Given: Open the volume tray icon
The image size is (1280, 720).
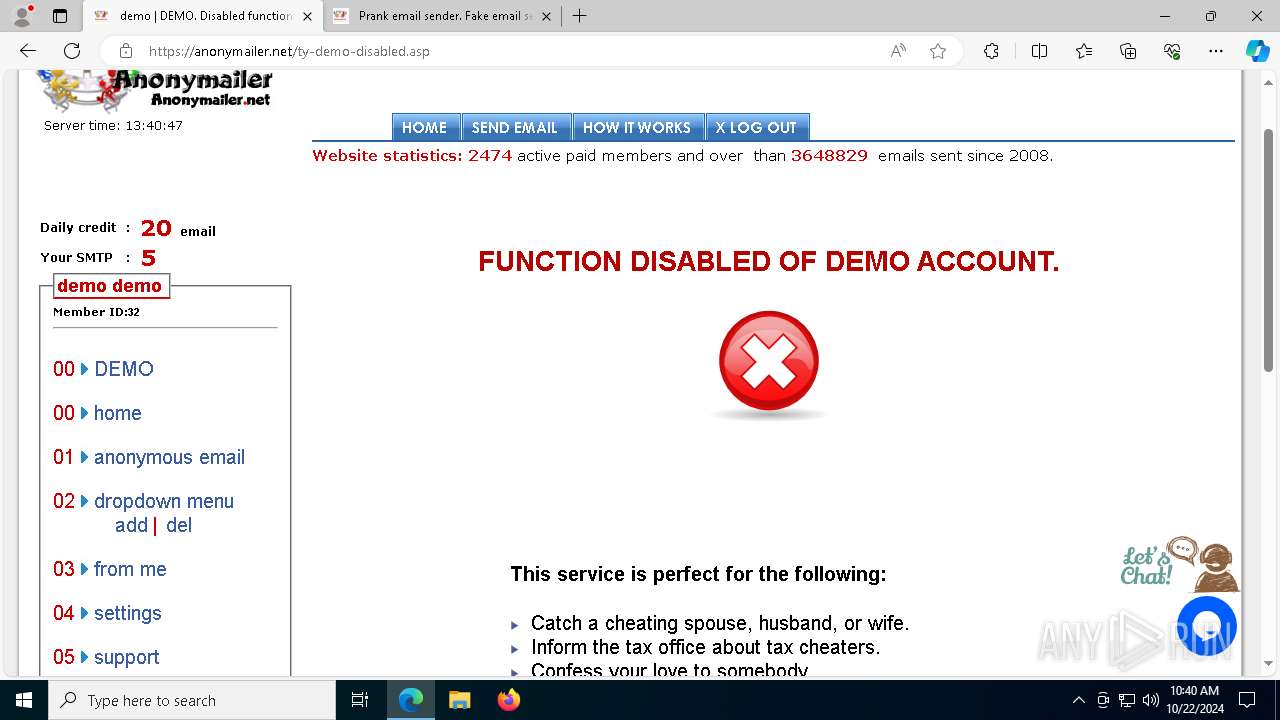Looking at the screenshot, I should [x=1150, y=700].
